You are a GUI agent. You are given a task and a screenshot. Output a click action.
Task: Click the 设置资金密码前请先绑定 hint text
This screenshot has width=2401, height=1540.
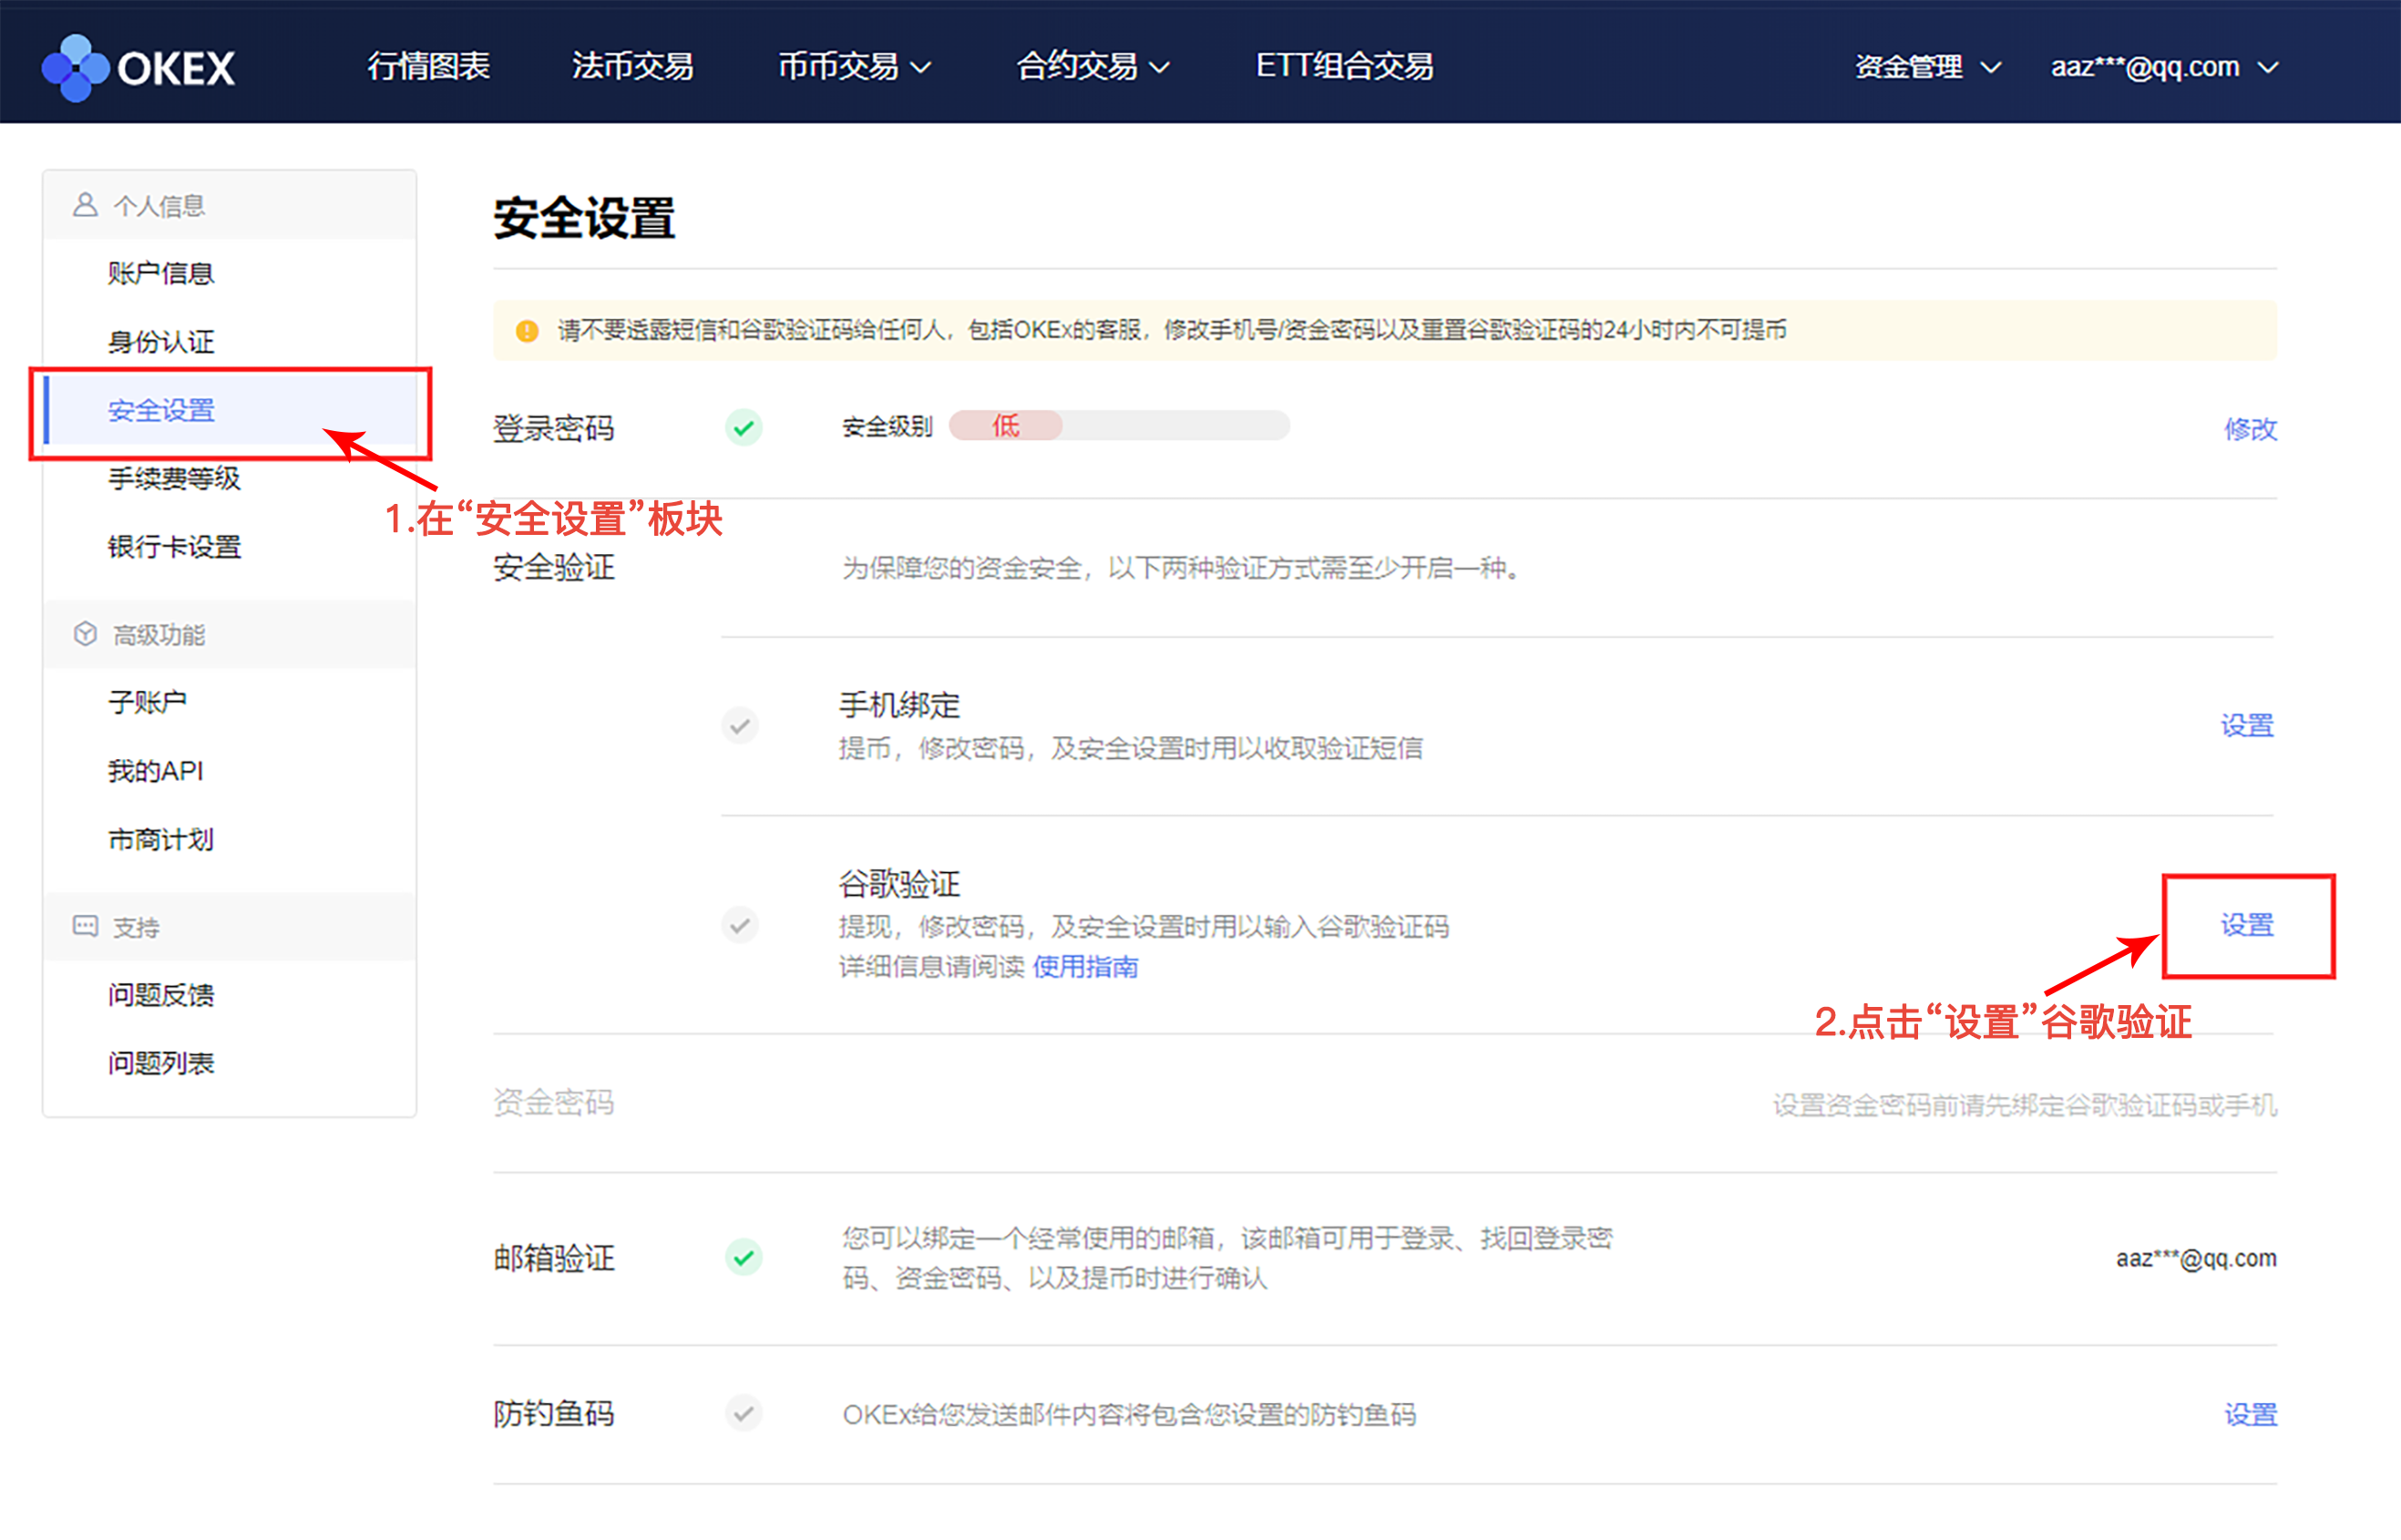(2025, 1105)
